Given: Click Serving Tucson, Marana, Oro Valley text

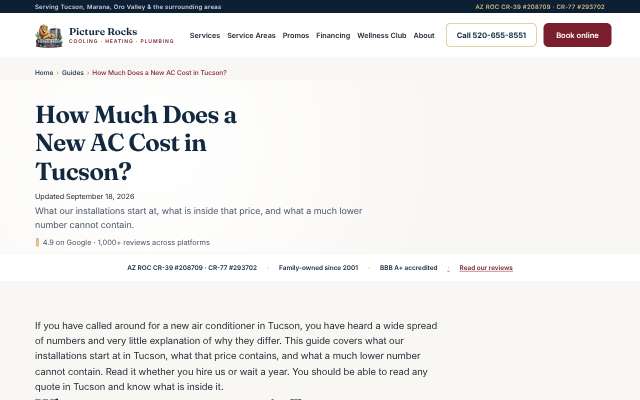Looking at the screenshot, I should click(x=128, y=7).
